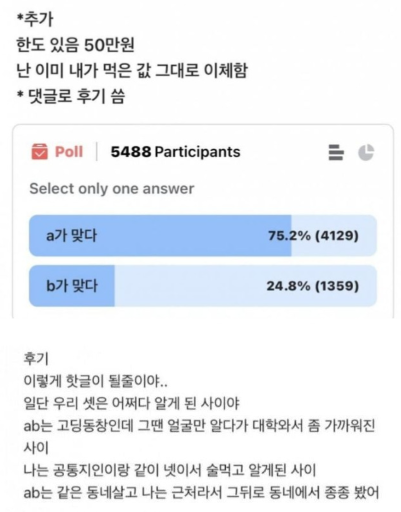Click the line ending with '그대로 이체함'
The height and width of the screenshot is (512, 401).
pos(132,70)
